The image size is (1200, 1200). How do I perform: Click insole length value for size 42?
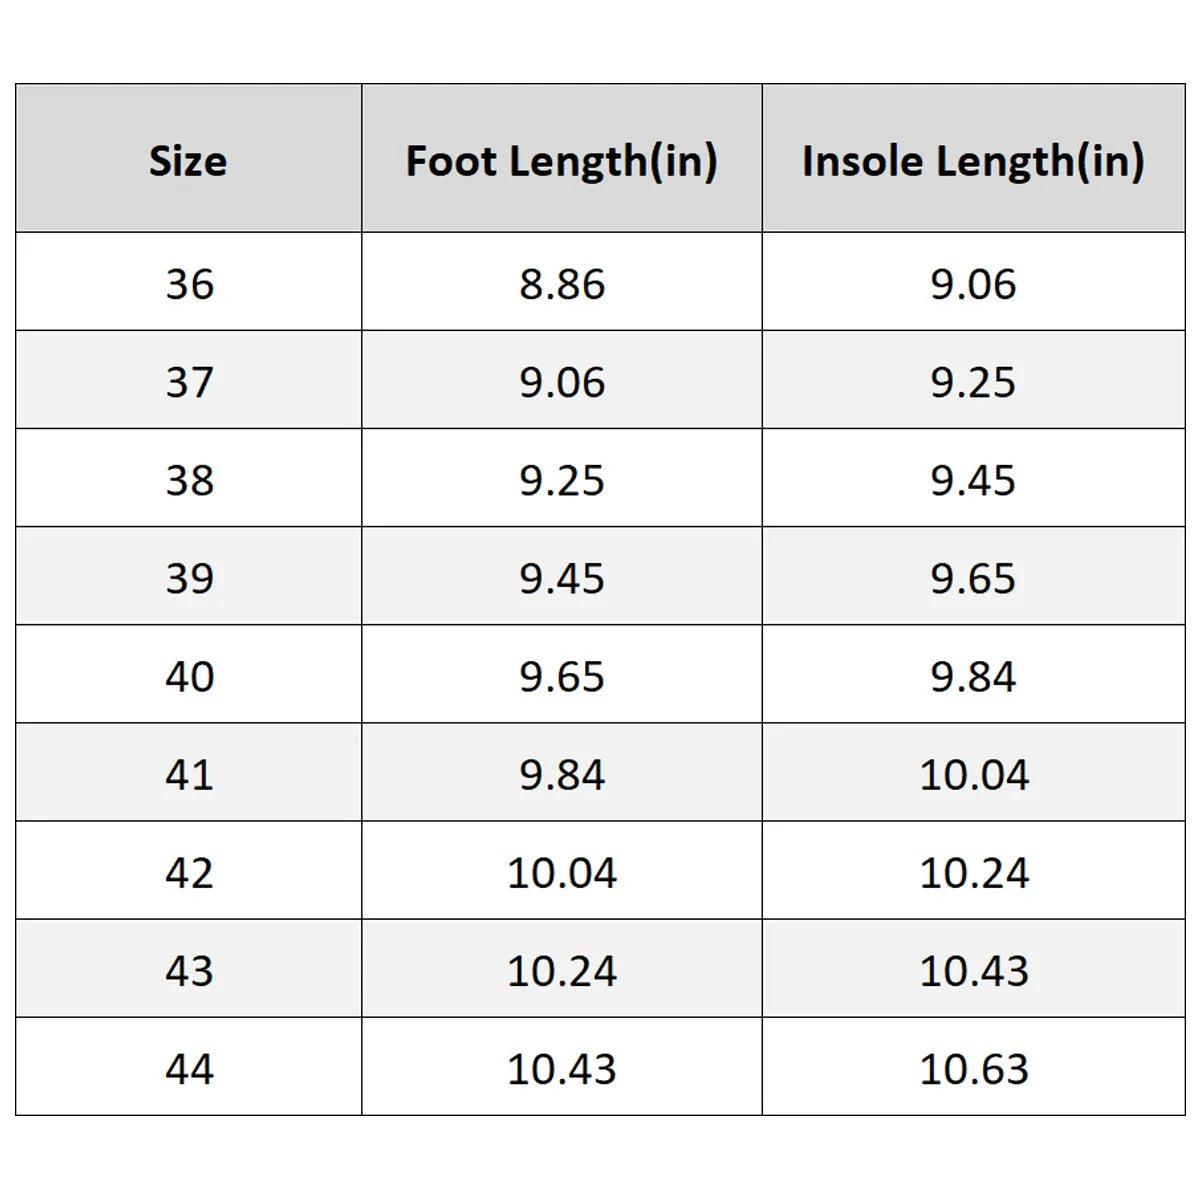coord(973,871)
